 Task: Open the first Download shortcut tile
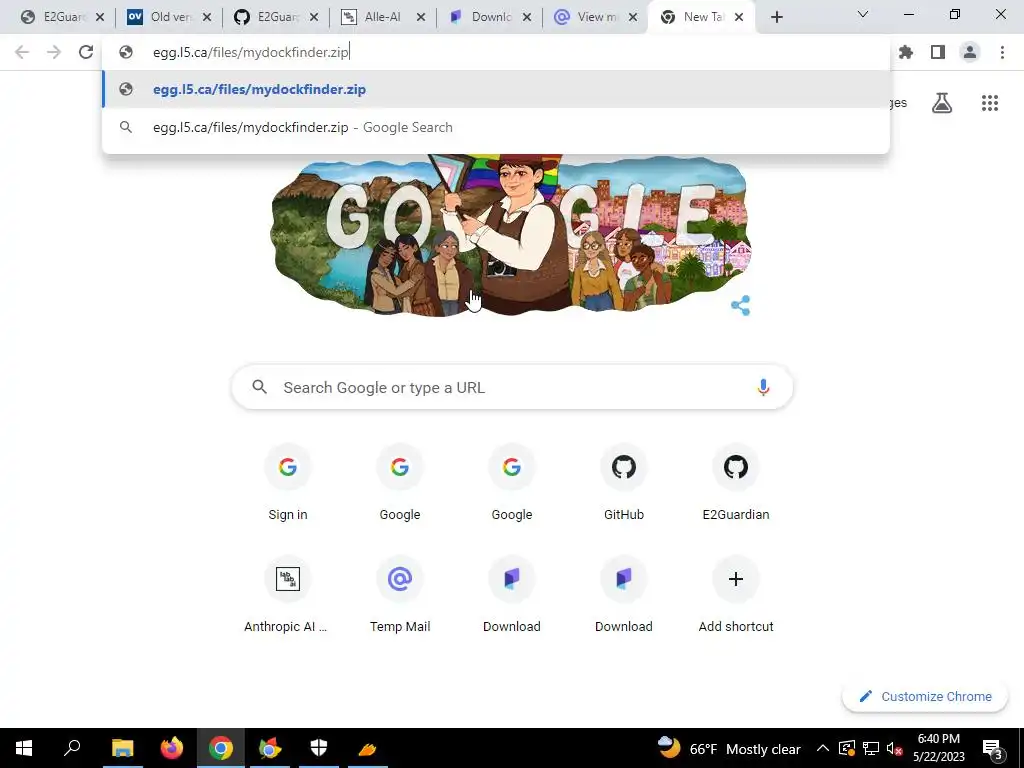point(512,595)
